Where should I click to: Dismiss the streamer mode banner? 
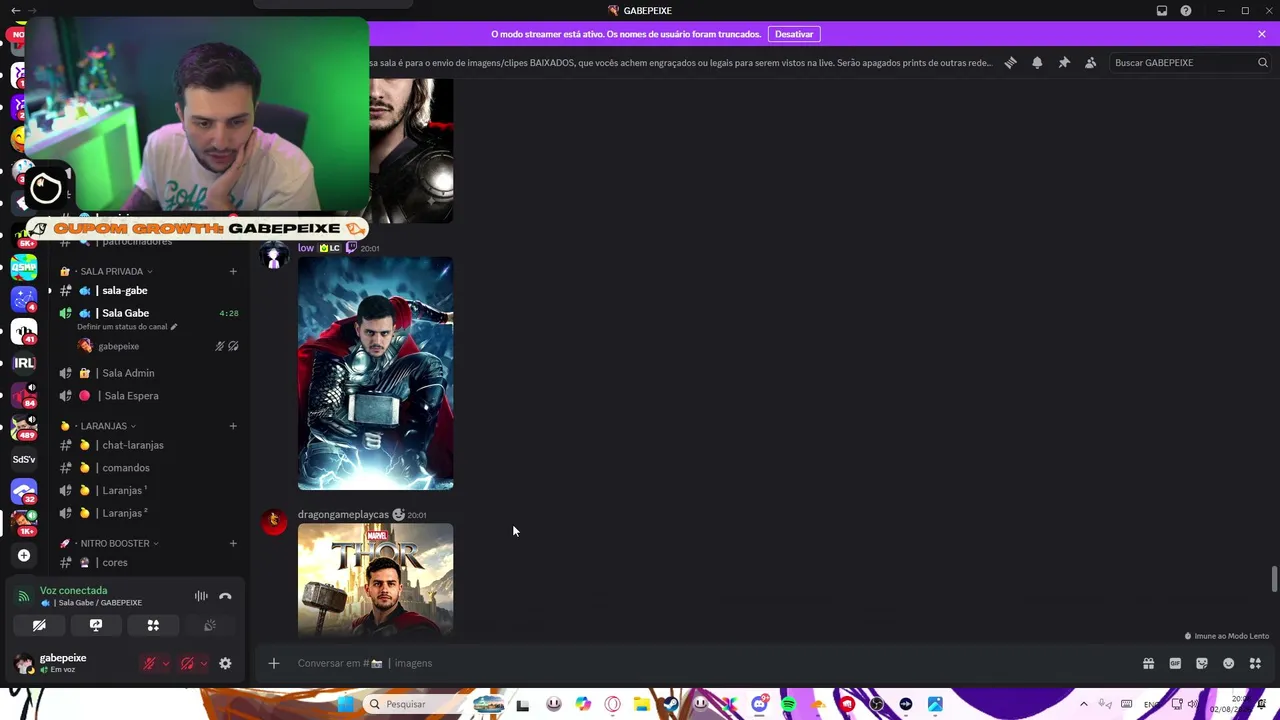tap(1262, 34)
